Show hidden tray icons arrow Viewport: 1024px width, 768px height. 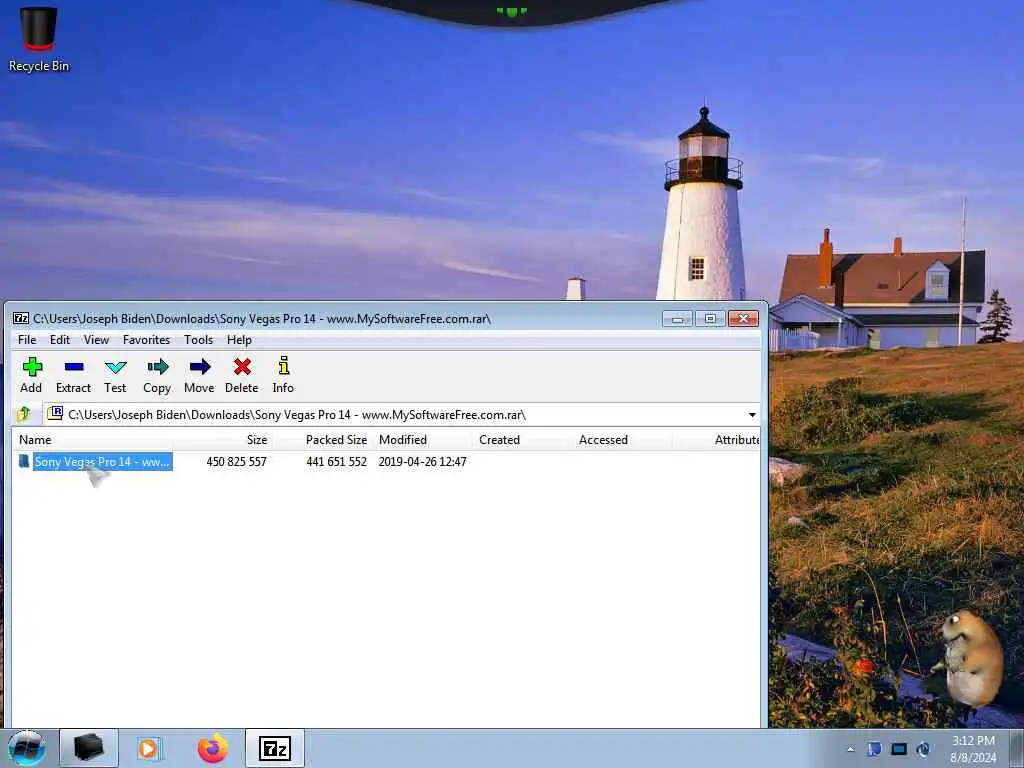(851, 750)
